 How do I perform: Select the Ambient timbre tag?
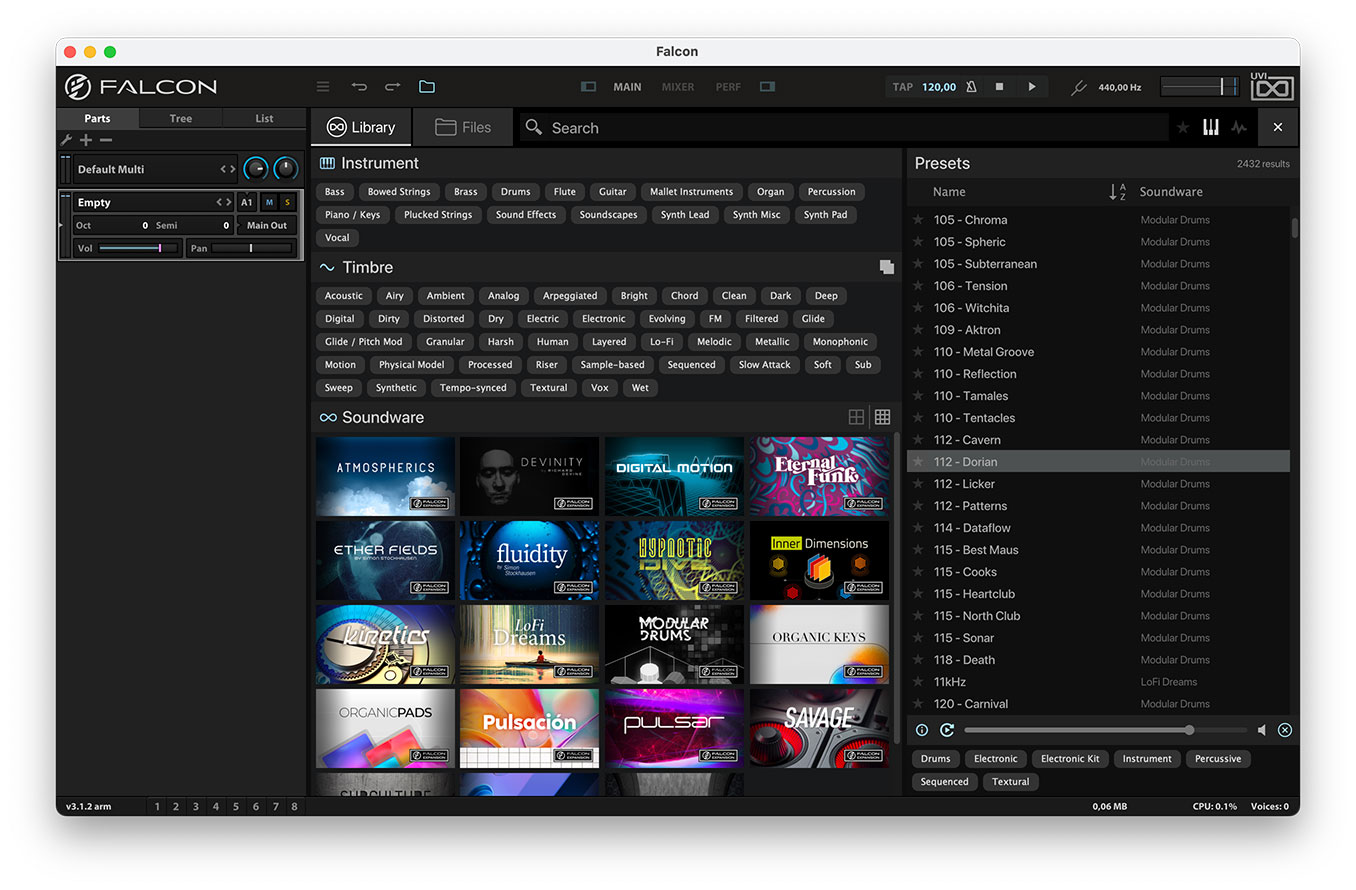click(x=446, y=296)
